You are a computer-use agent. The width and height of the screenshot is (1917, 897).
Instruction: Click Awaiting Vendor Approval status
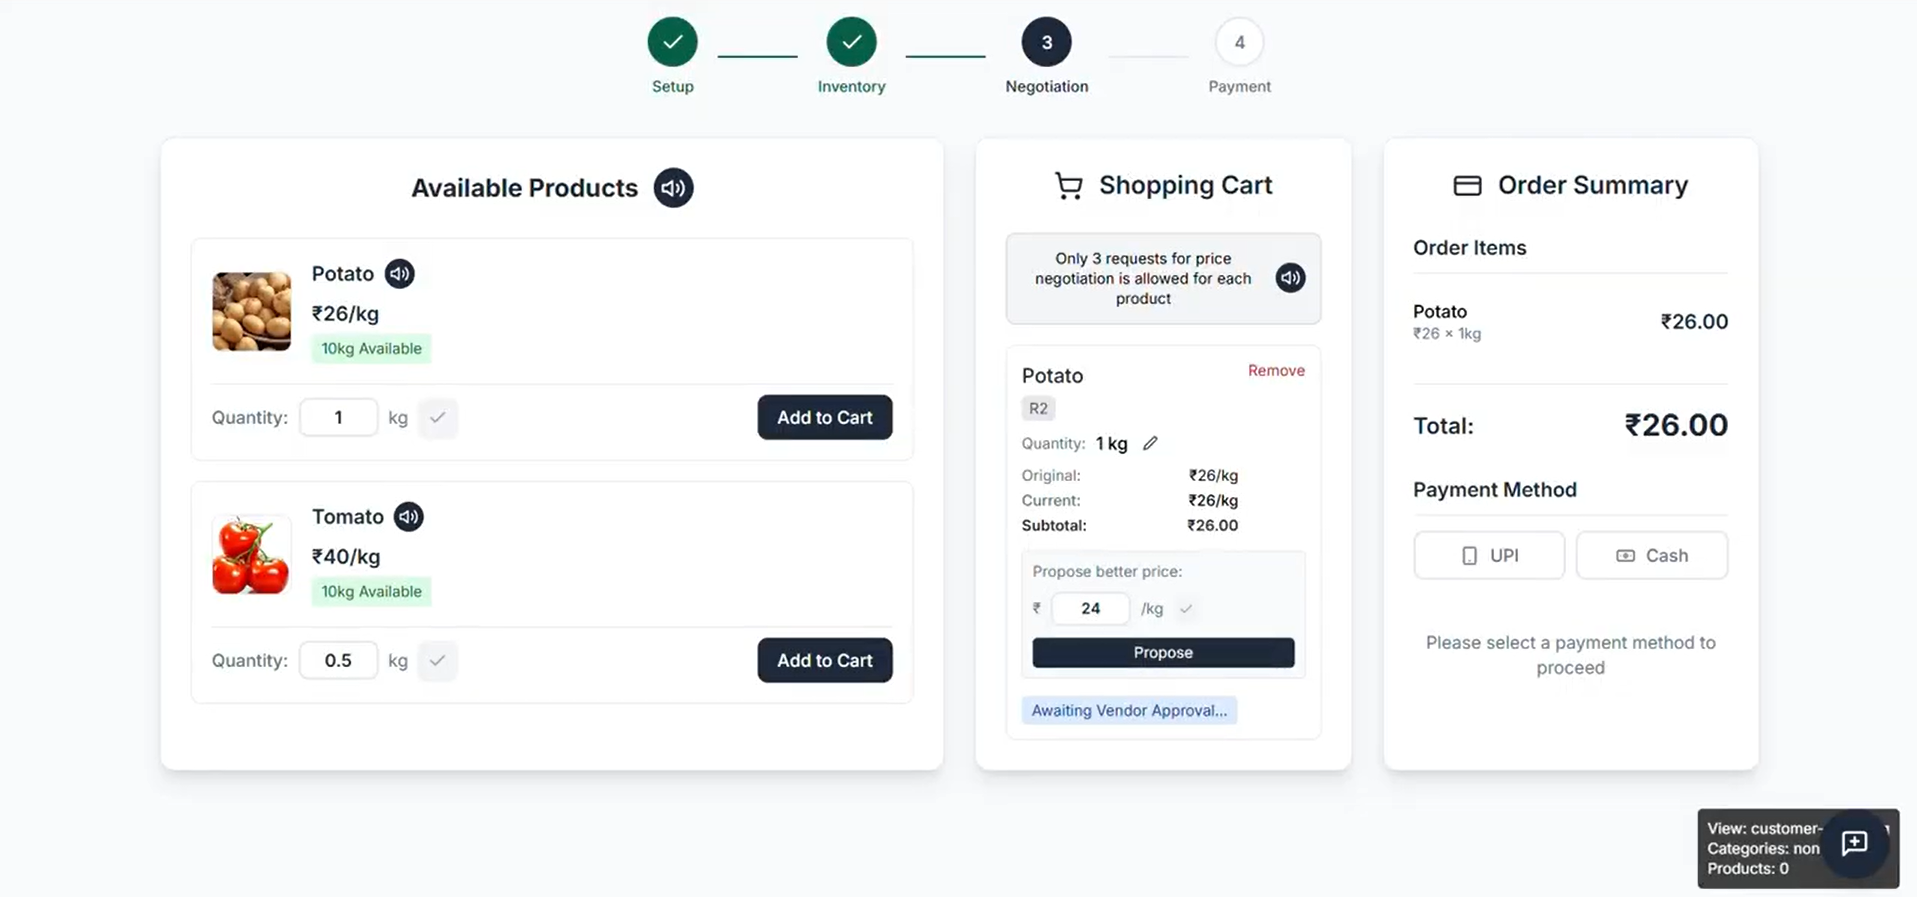(x=1129, y=711)
